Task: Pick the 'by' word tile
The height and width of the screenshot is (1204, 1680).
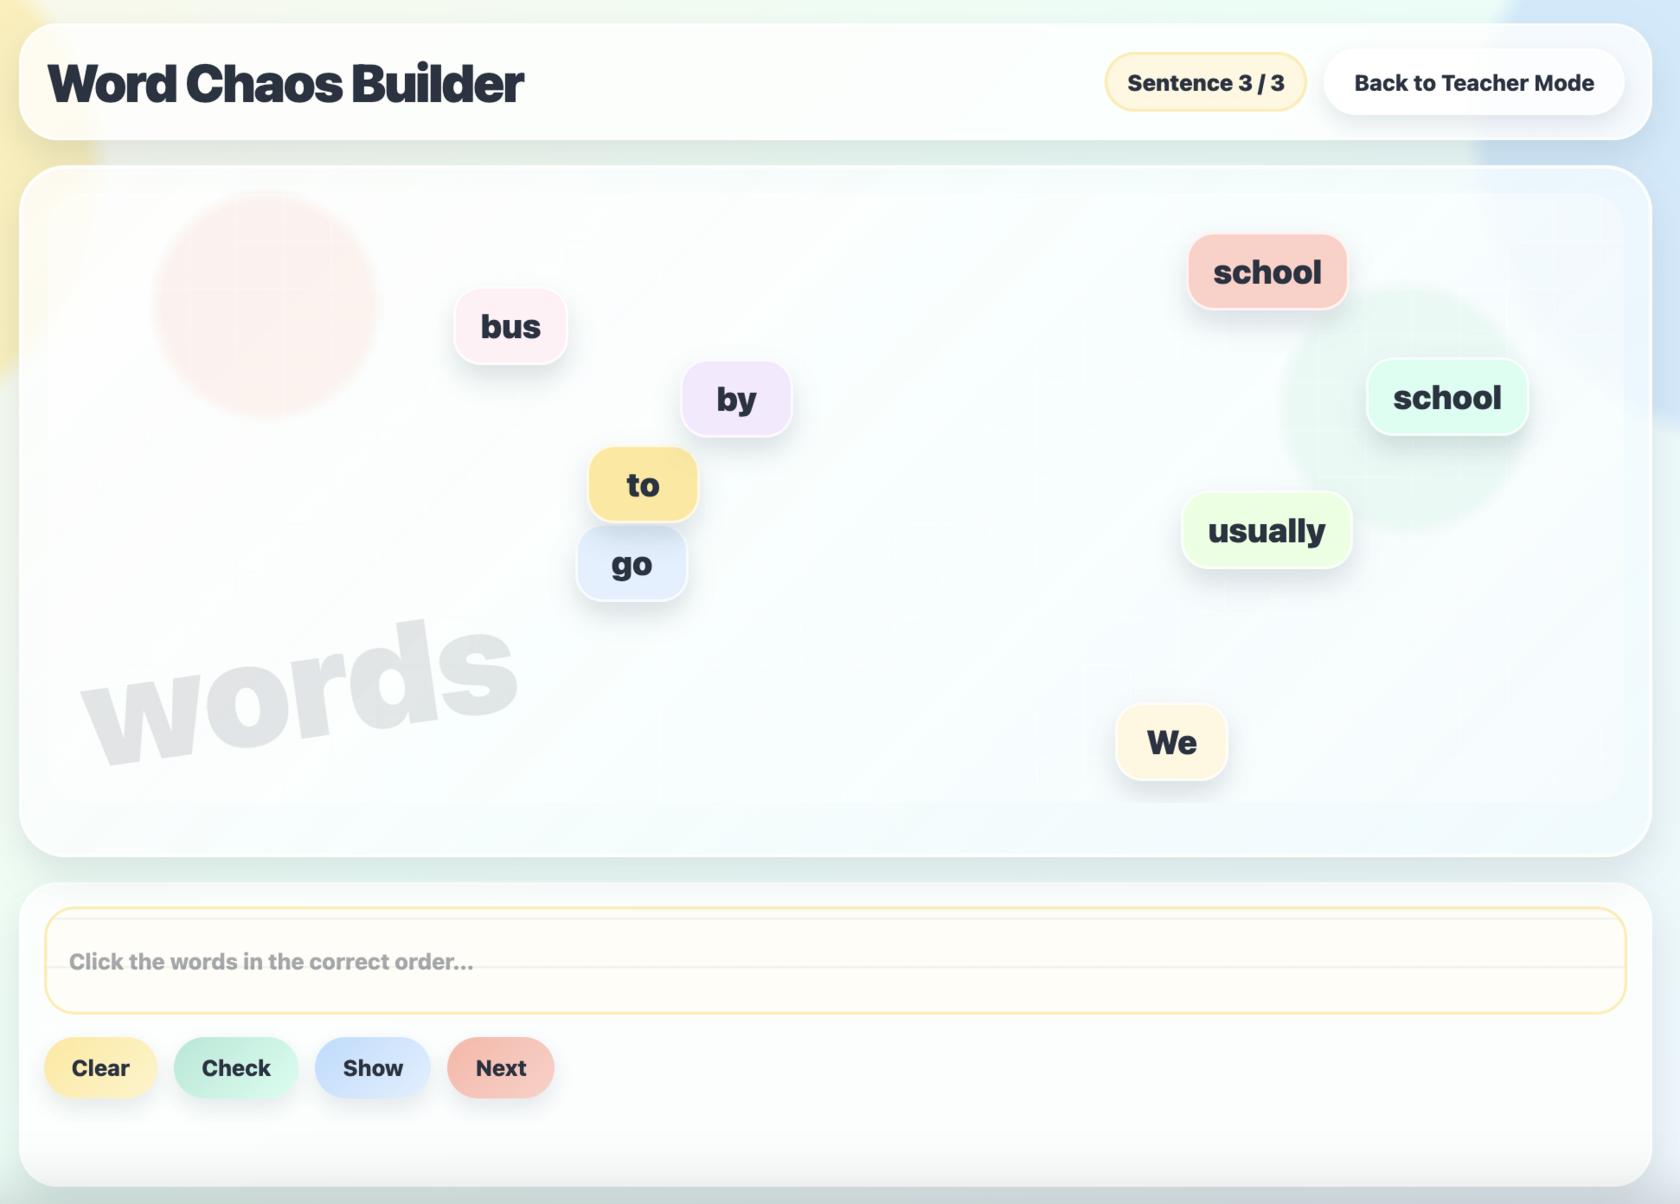Action: point(737,399)
